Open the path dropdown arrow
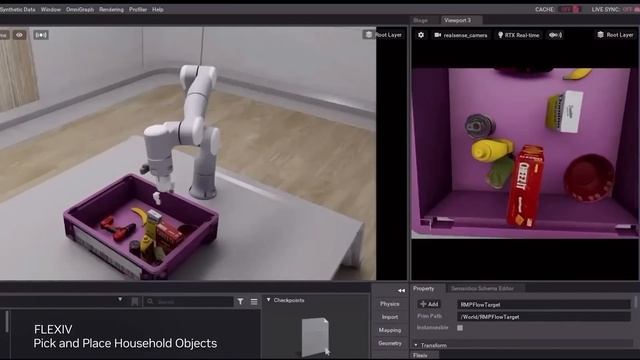640x360 pixels. (120, 300)
